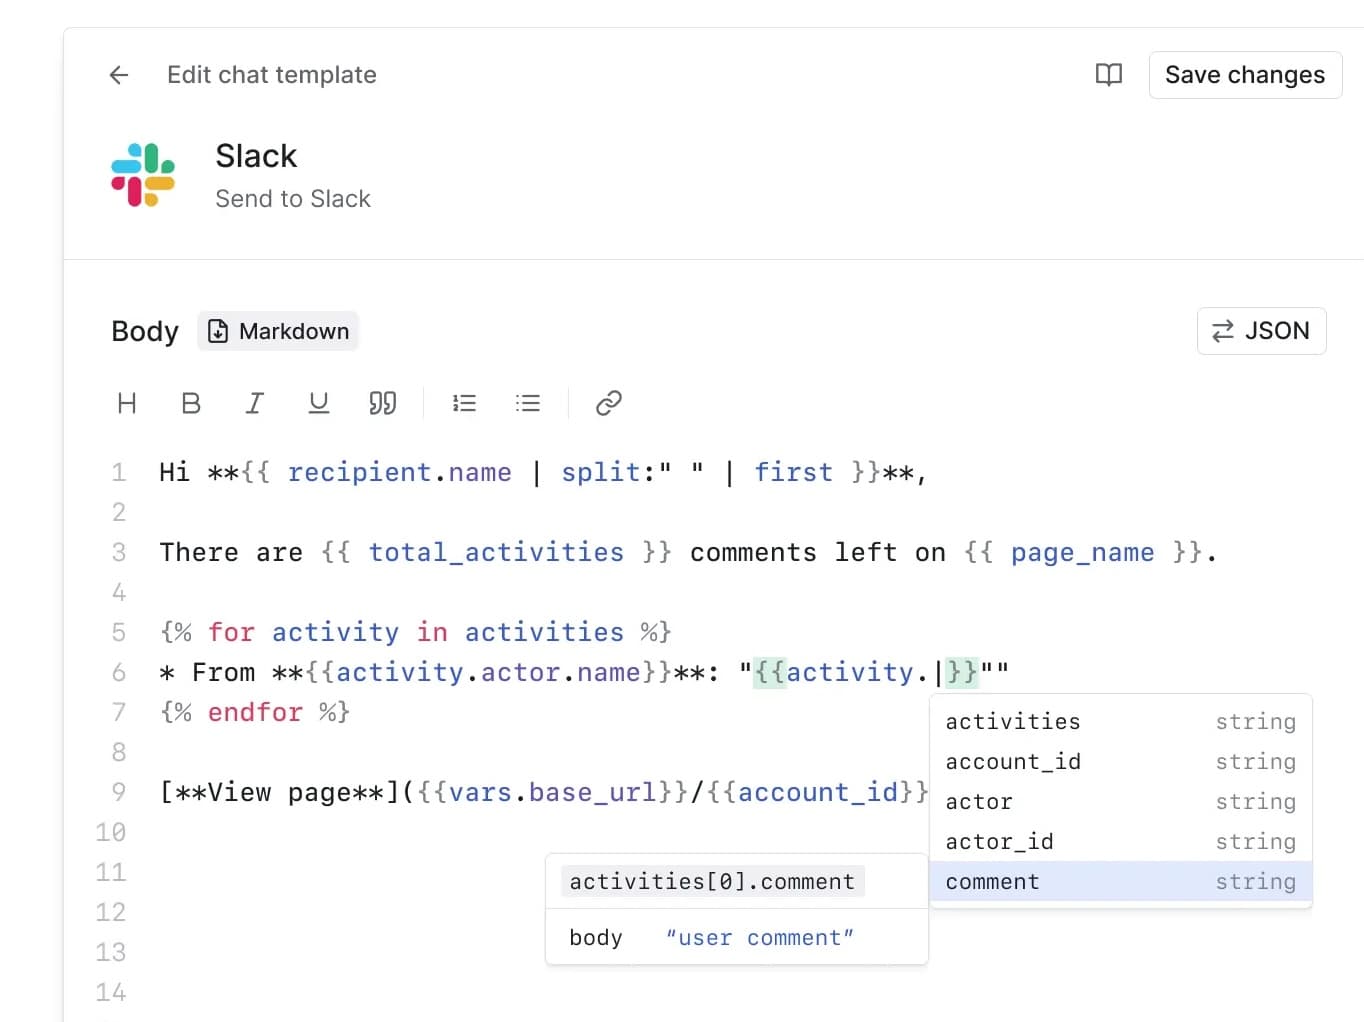
Task: Navigate back with the arrow icon
Action: [x=118, y=74]
